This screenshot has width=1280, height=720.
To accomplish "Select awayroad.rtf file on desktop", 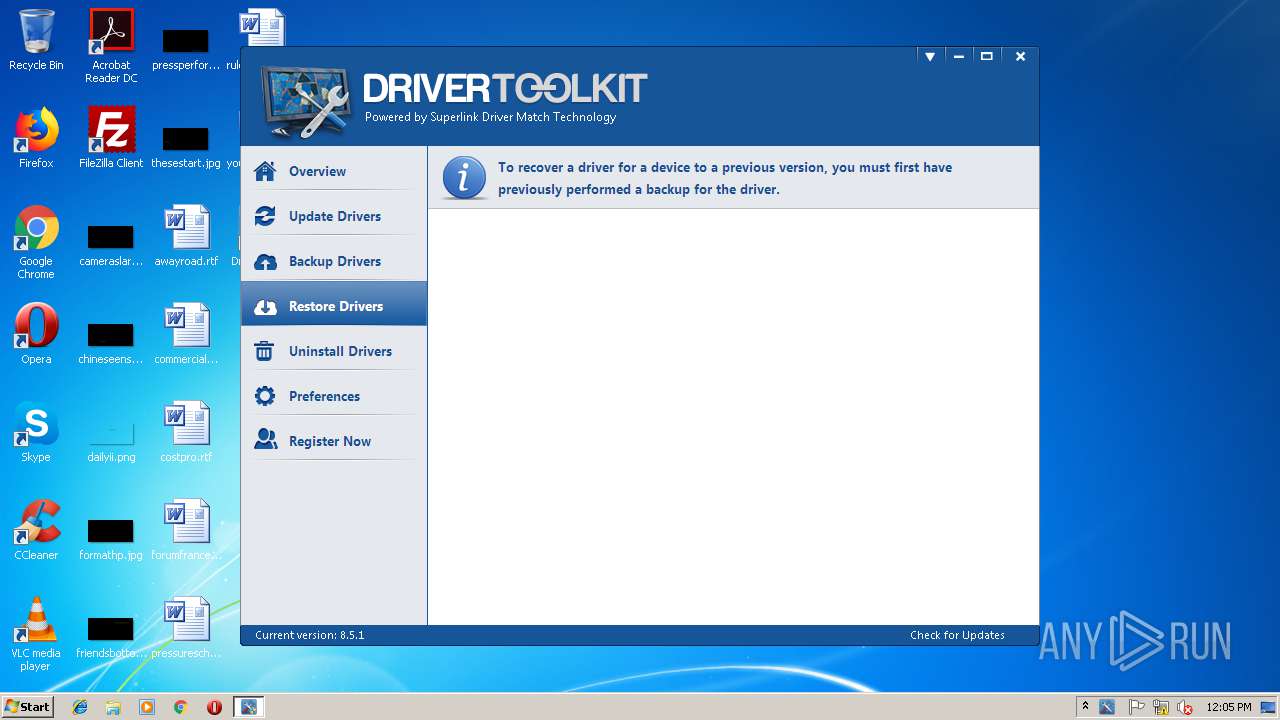I will [186, 236].
